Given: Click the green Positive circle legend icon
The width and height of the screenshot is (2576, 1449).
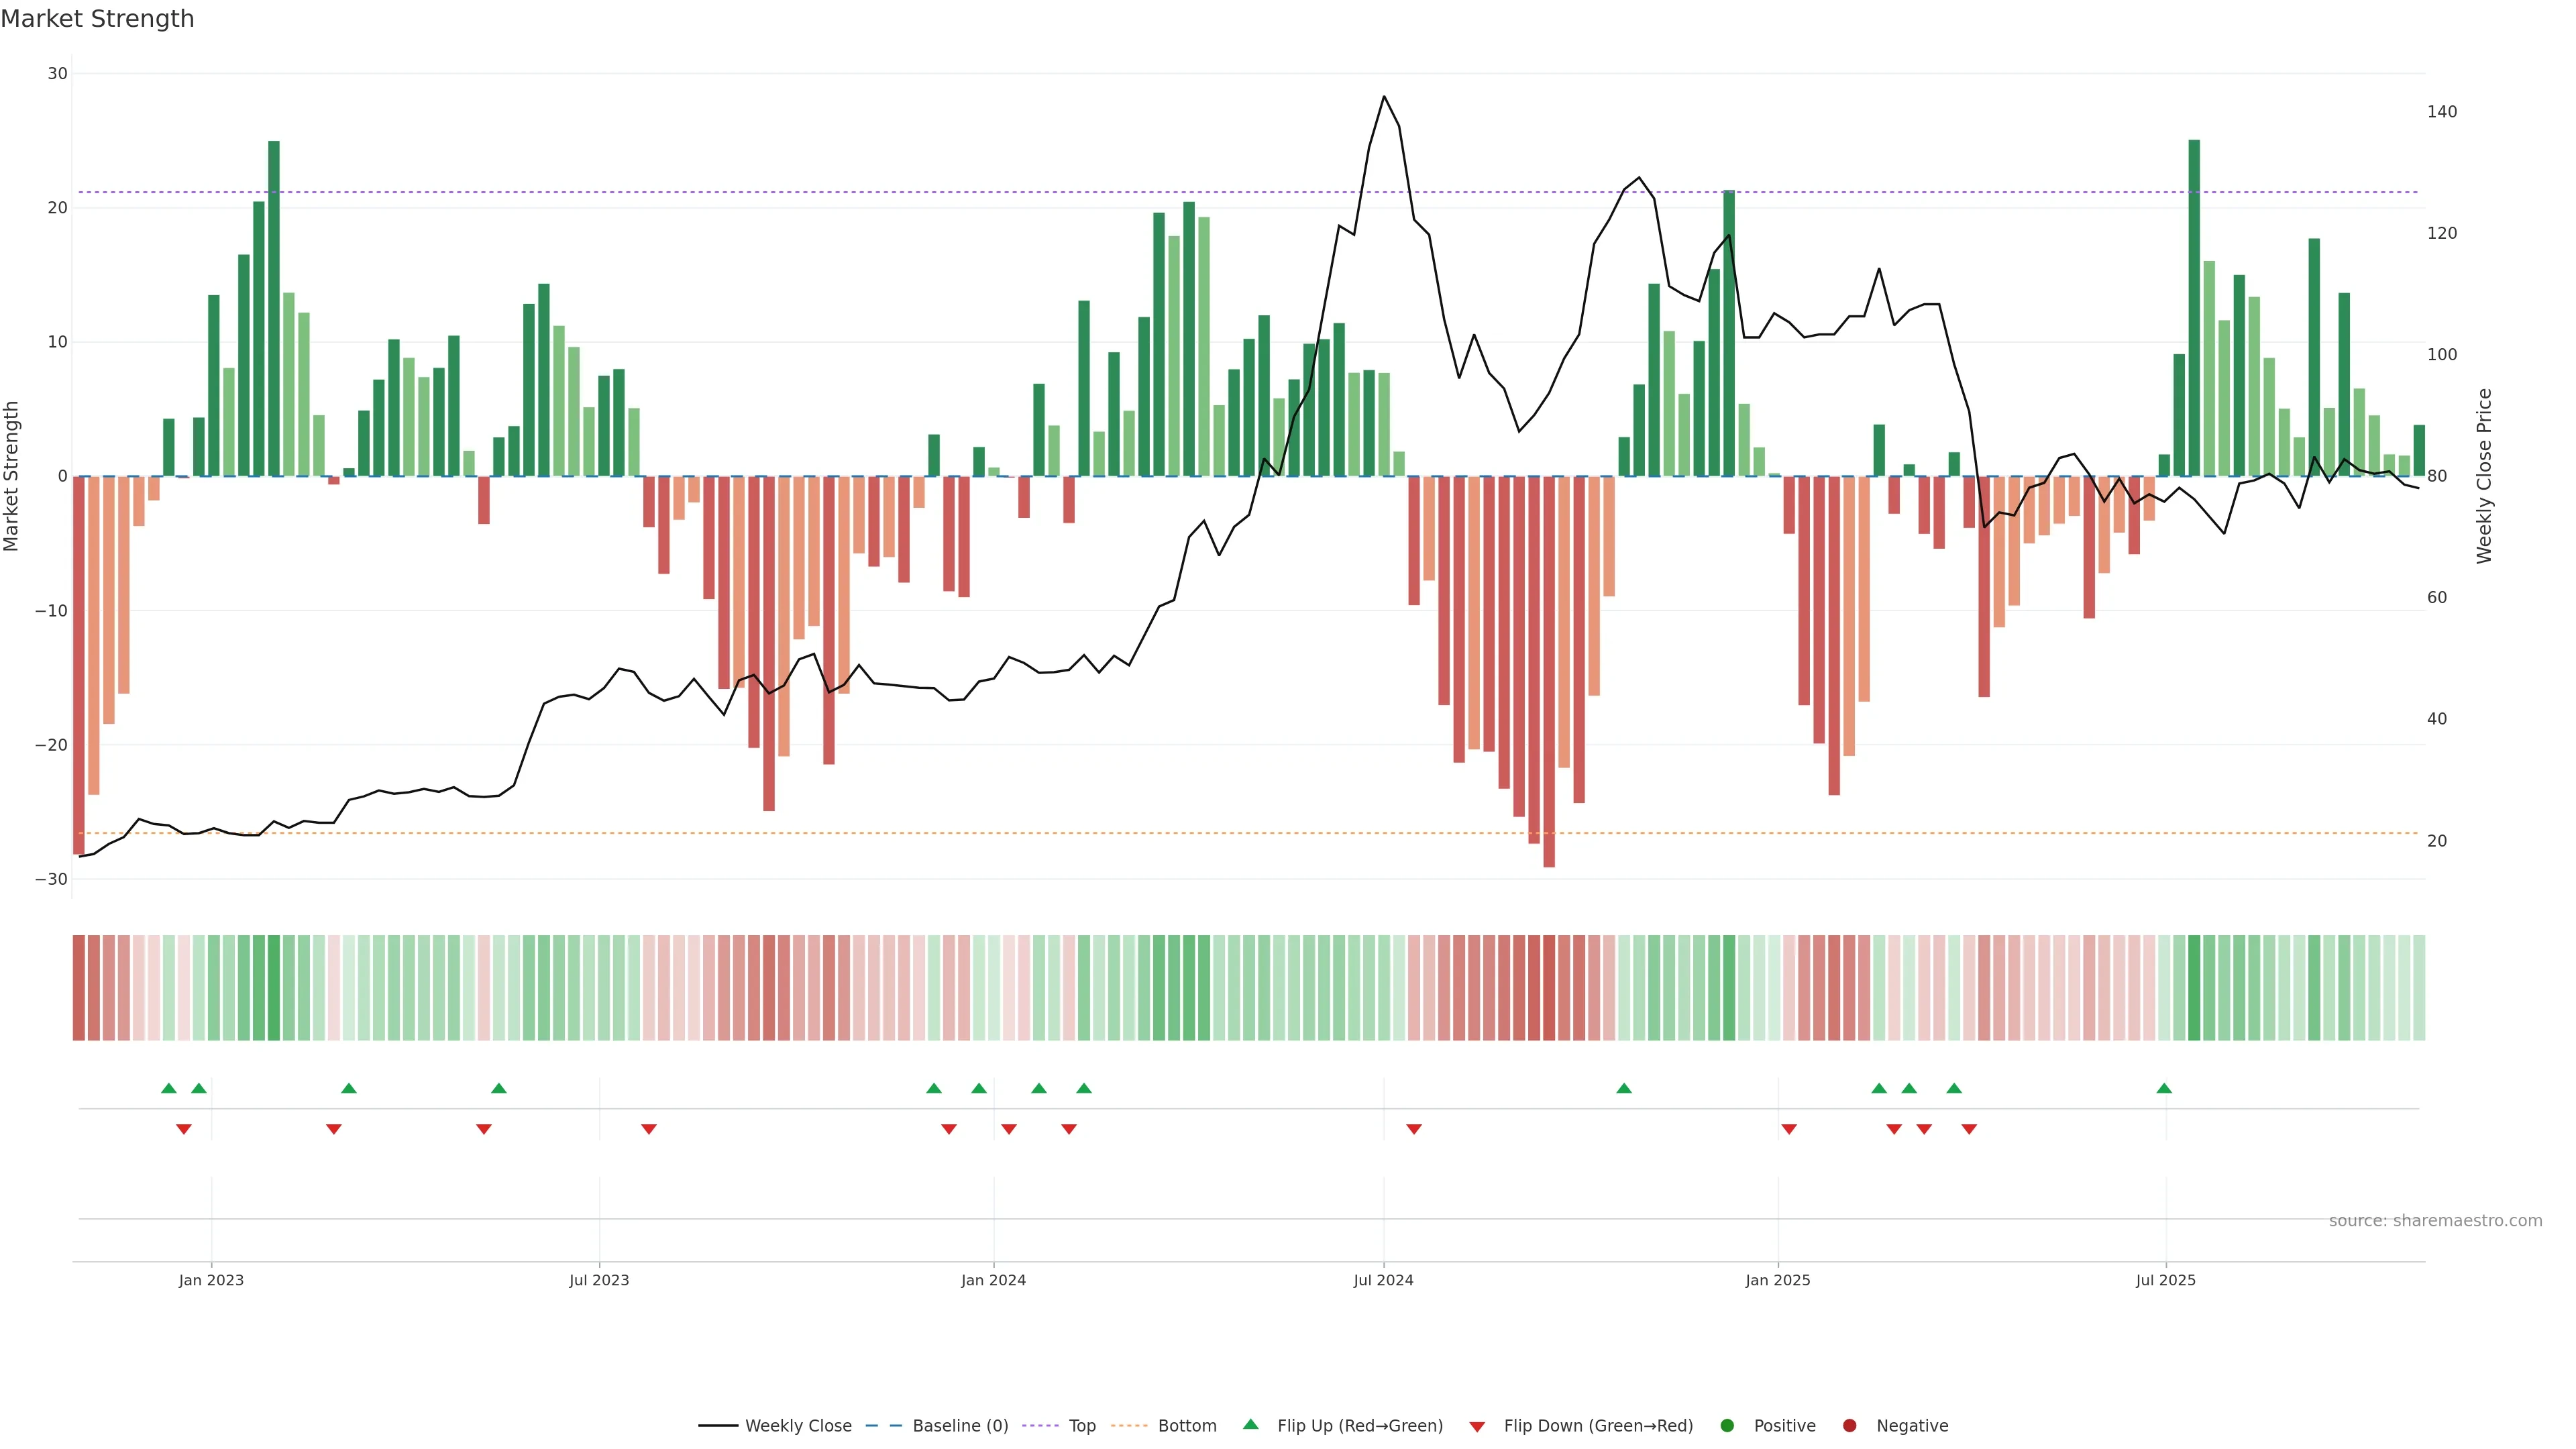Looking at the screenshot, I should tap(1727, 1425).
